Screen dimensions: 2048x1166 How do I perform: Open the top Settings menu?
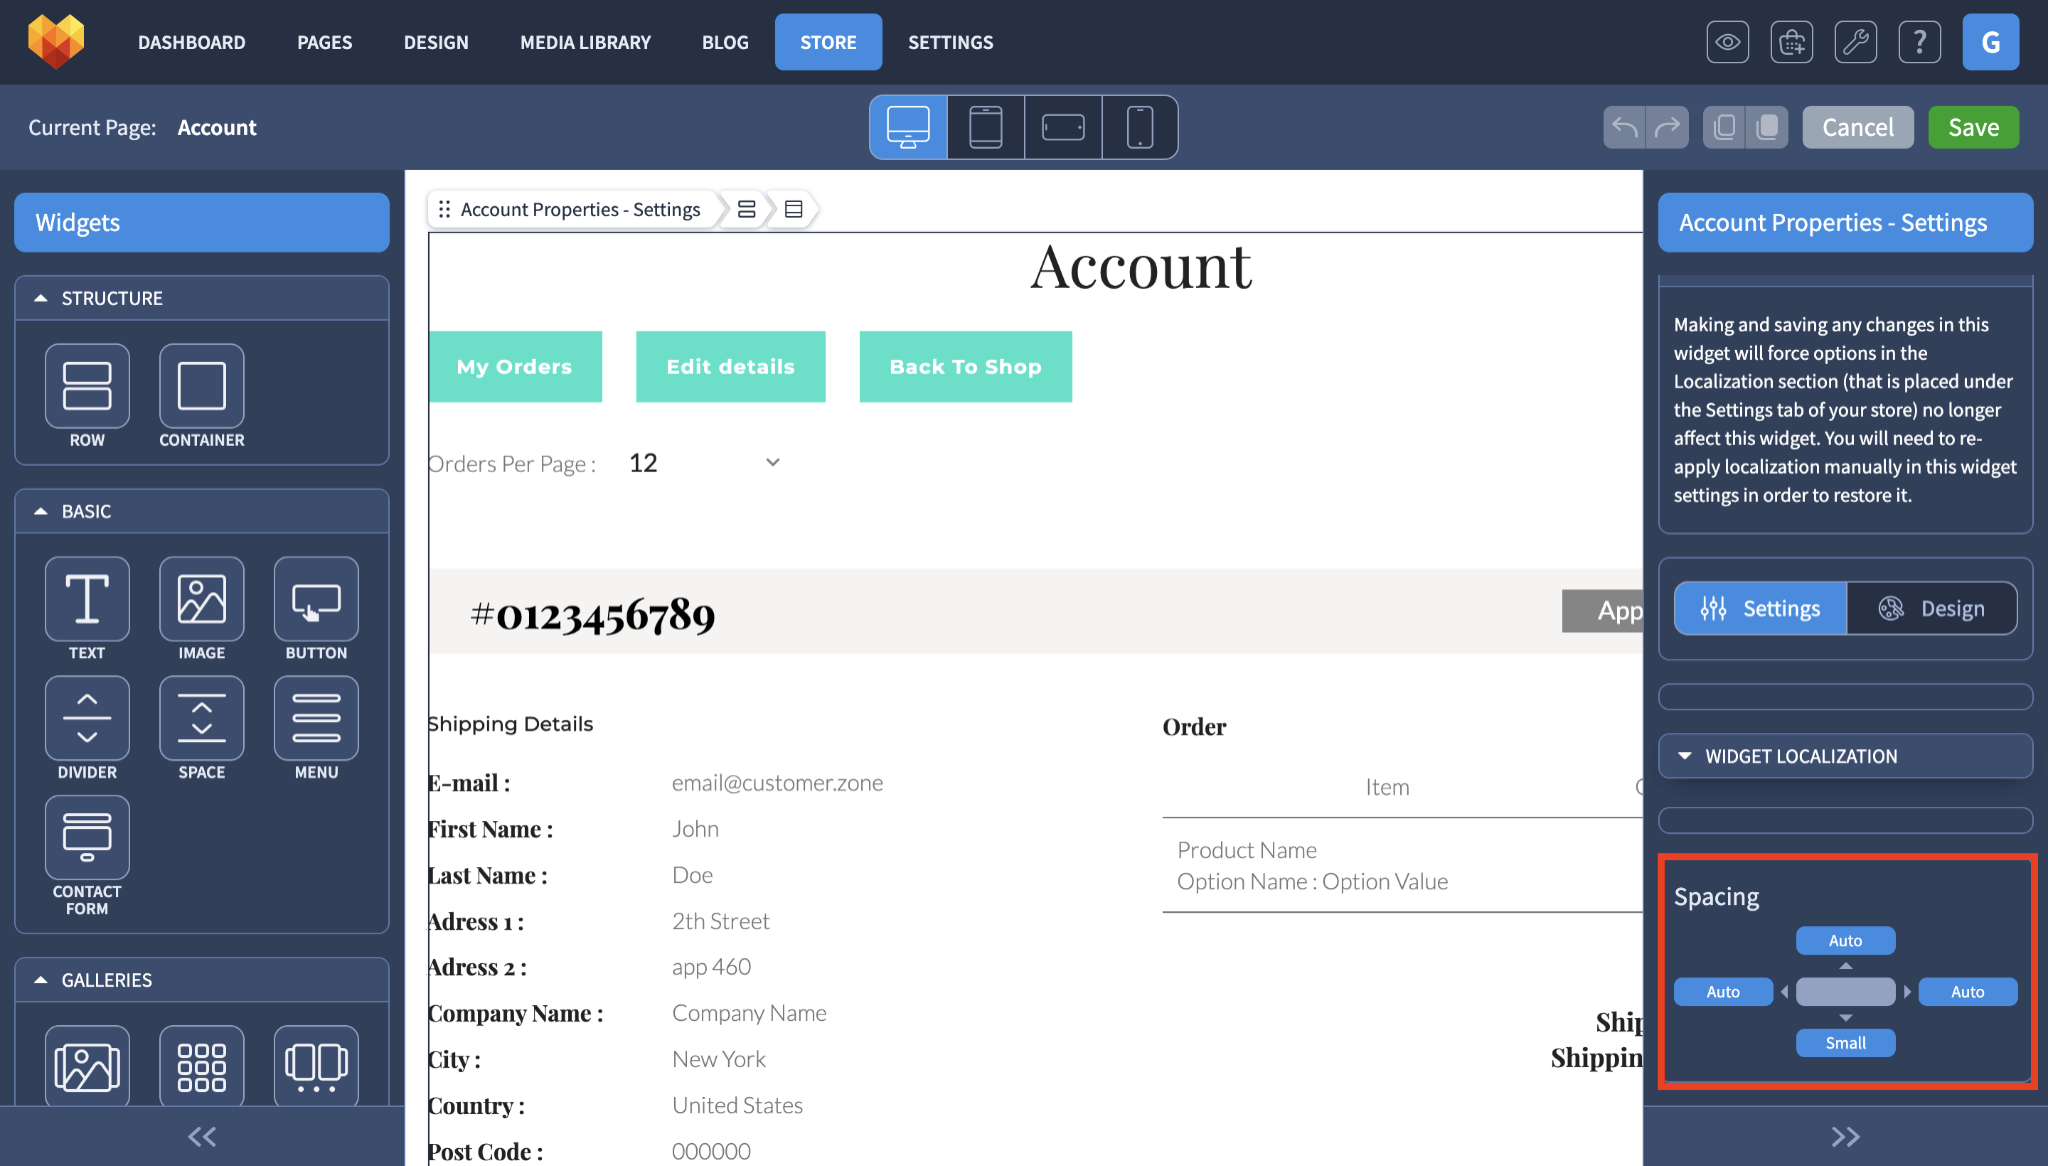click(950, 42)
